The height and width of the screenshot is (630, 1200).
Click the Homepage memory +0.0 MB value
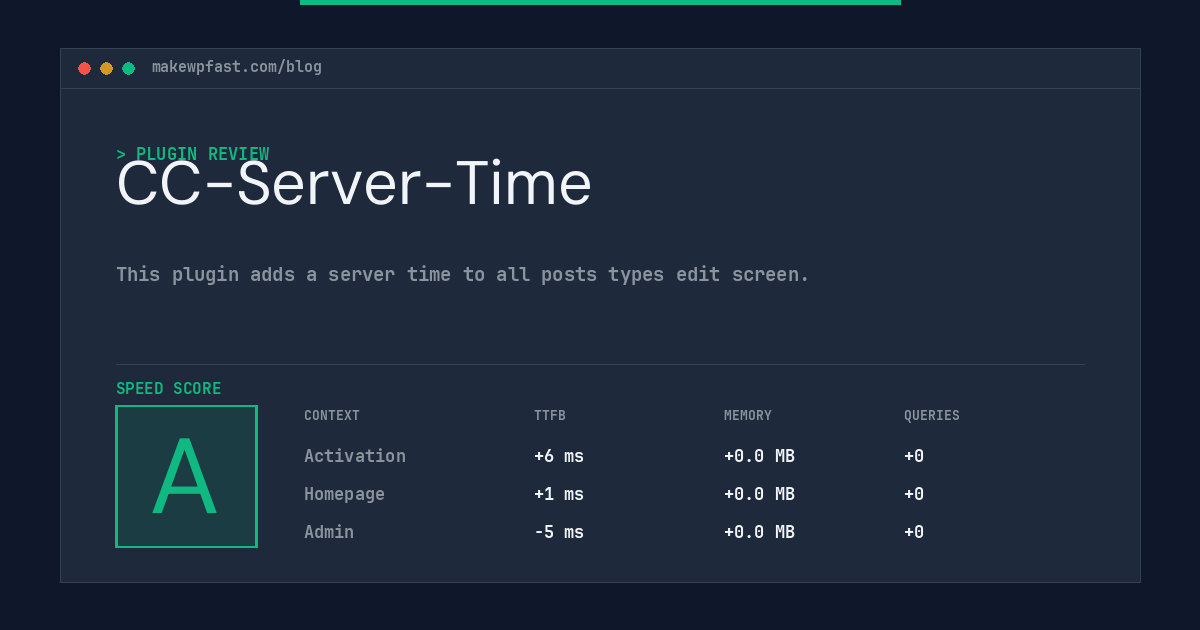pos(759,494)
